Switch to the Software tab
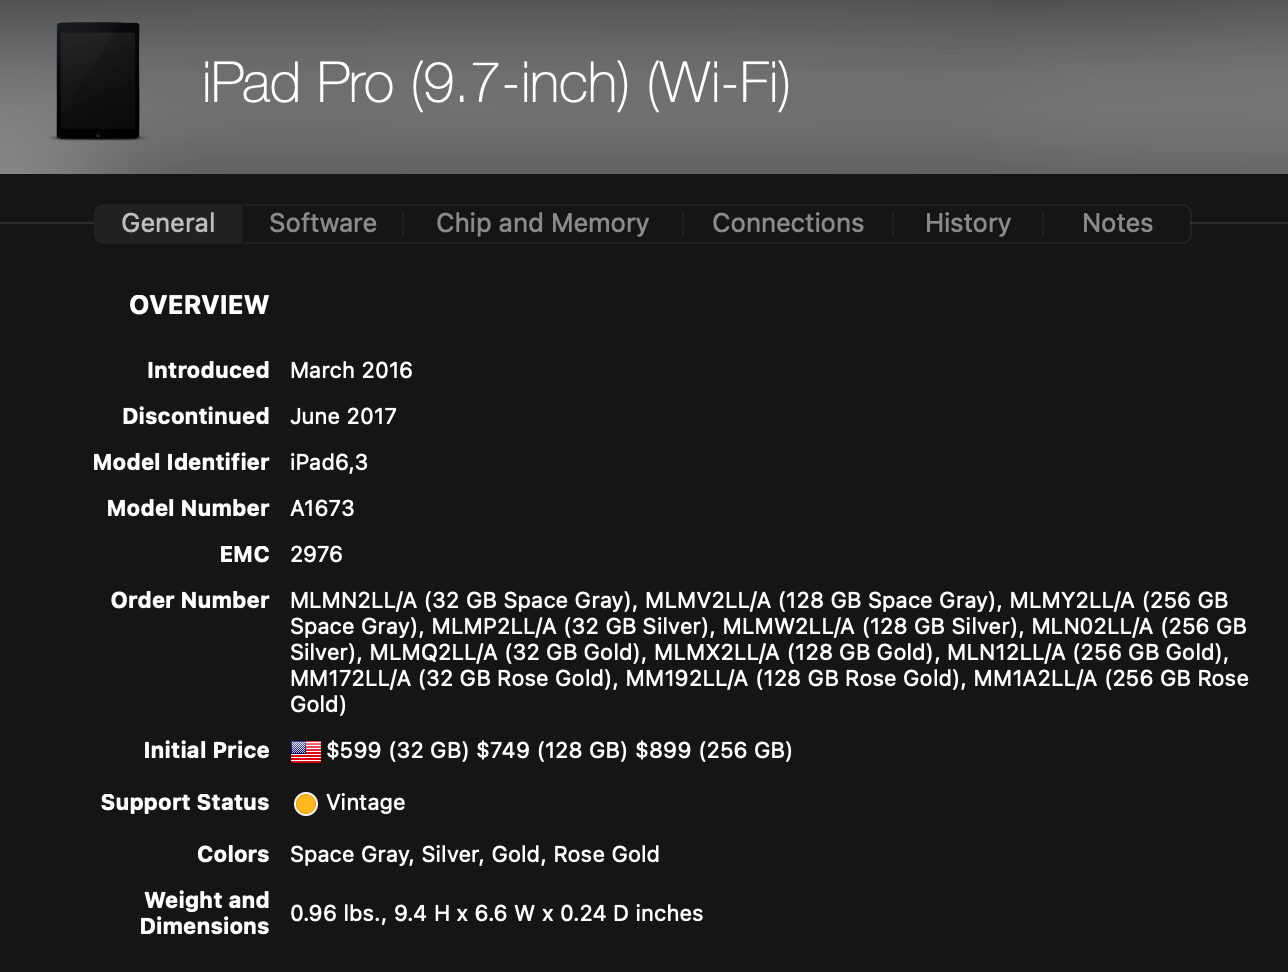 (x=323, y=223)
